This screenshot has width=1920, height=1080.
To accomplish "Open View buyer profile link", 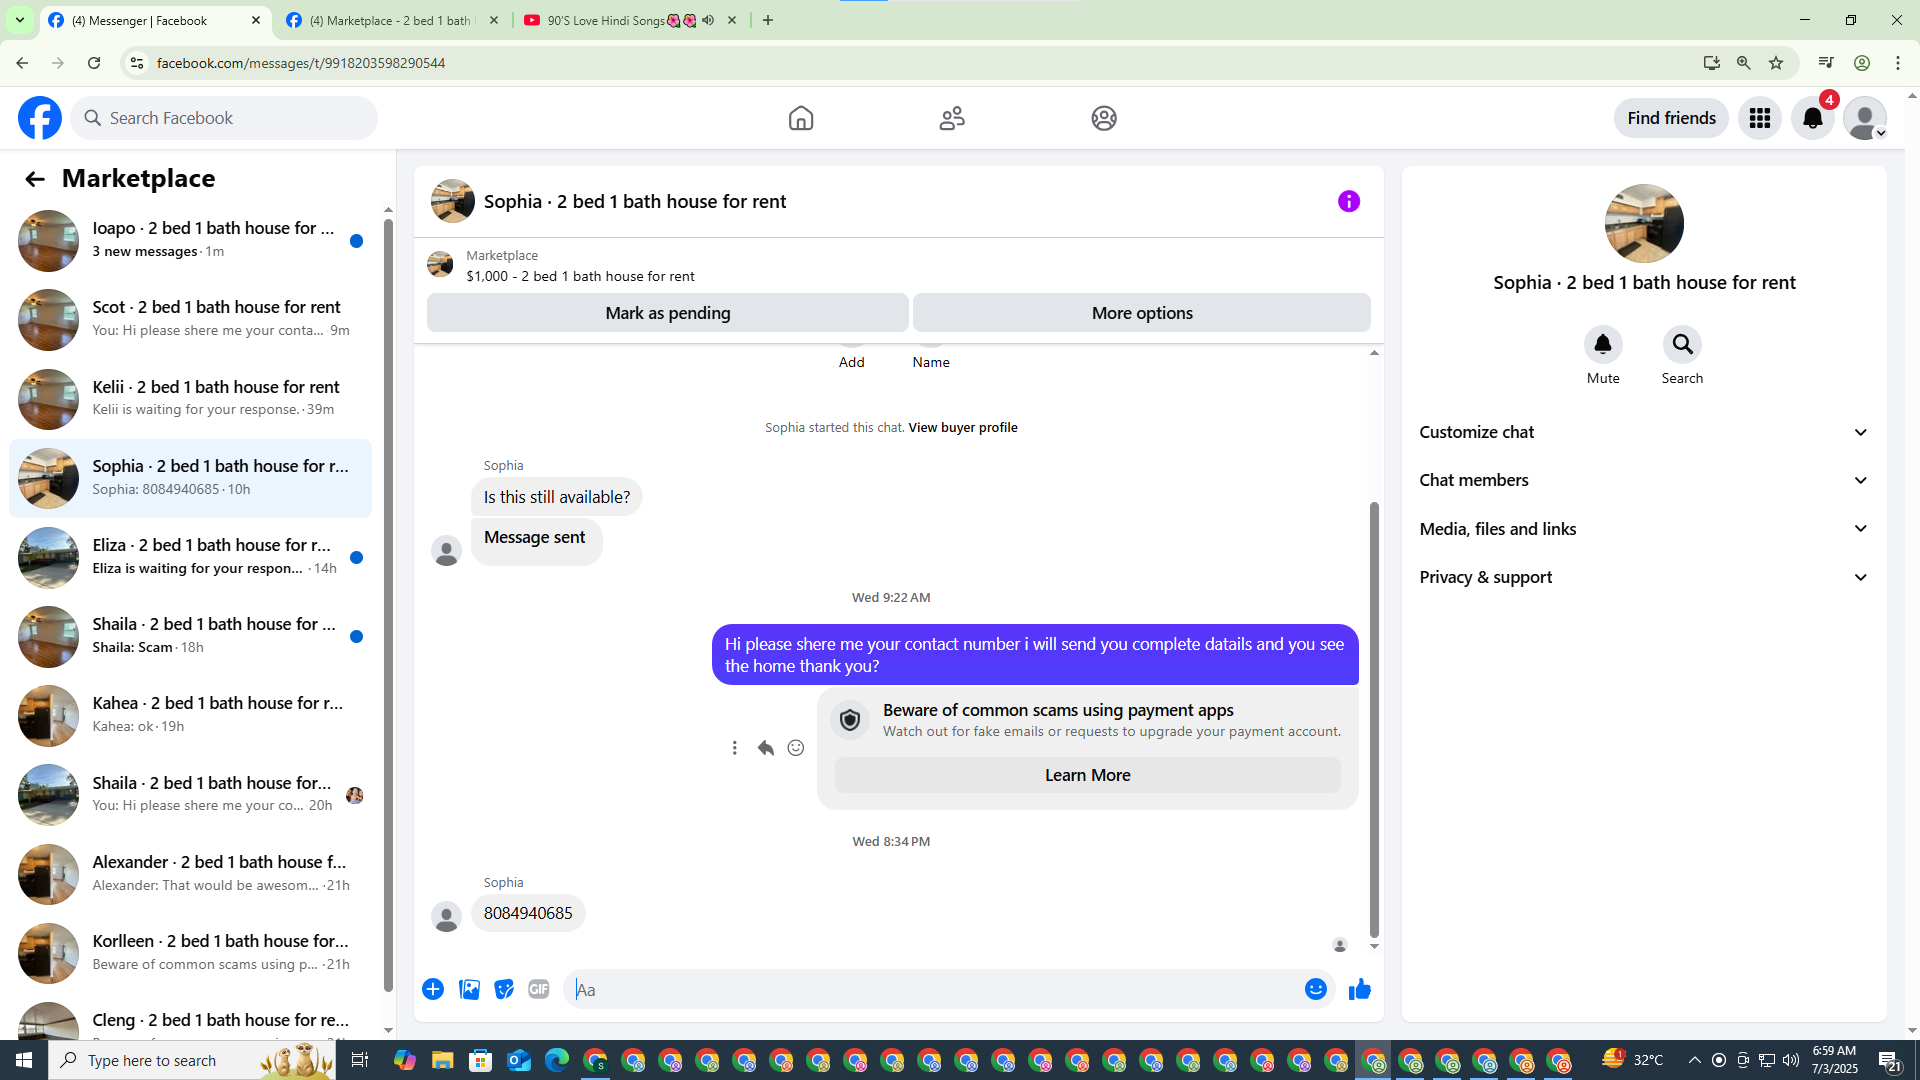I will point(962,428).
